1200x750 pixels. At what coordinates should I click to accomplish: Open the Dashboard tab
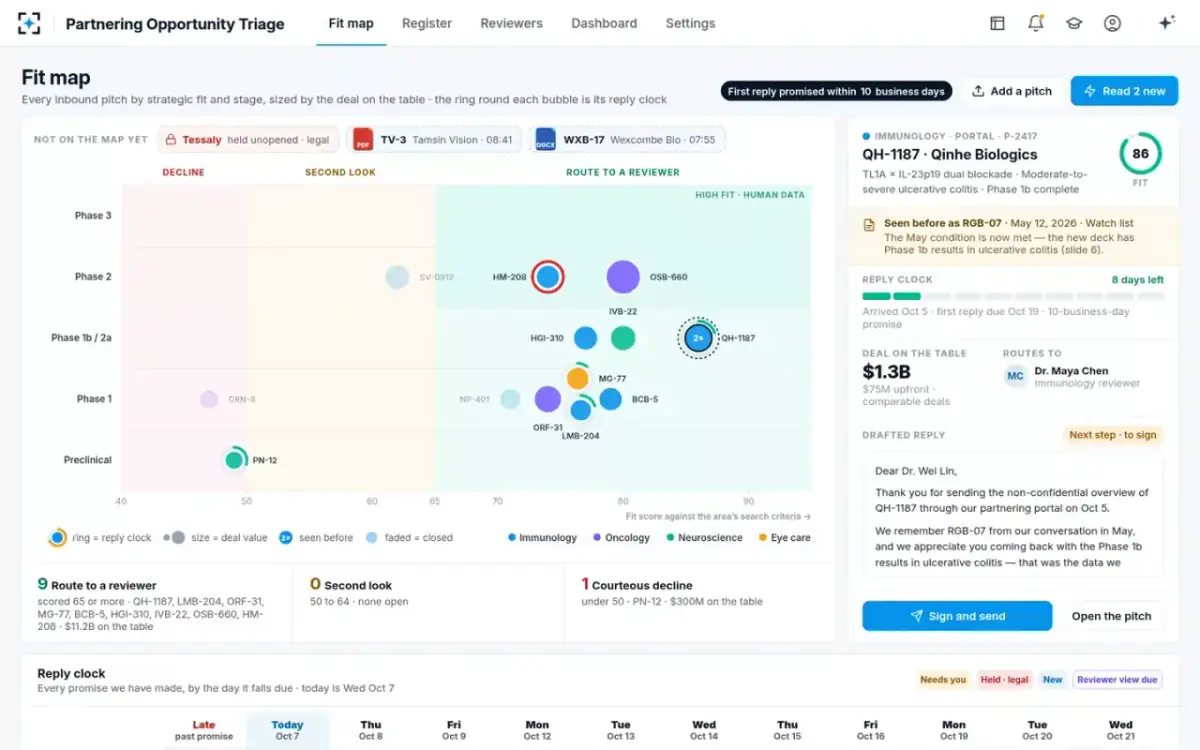pyautogui.click(x=604, y=23)
